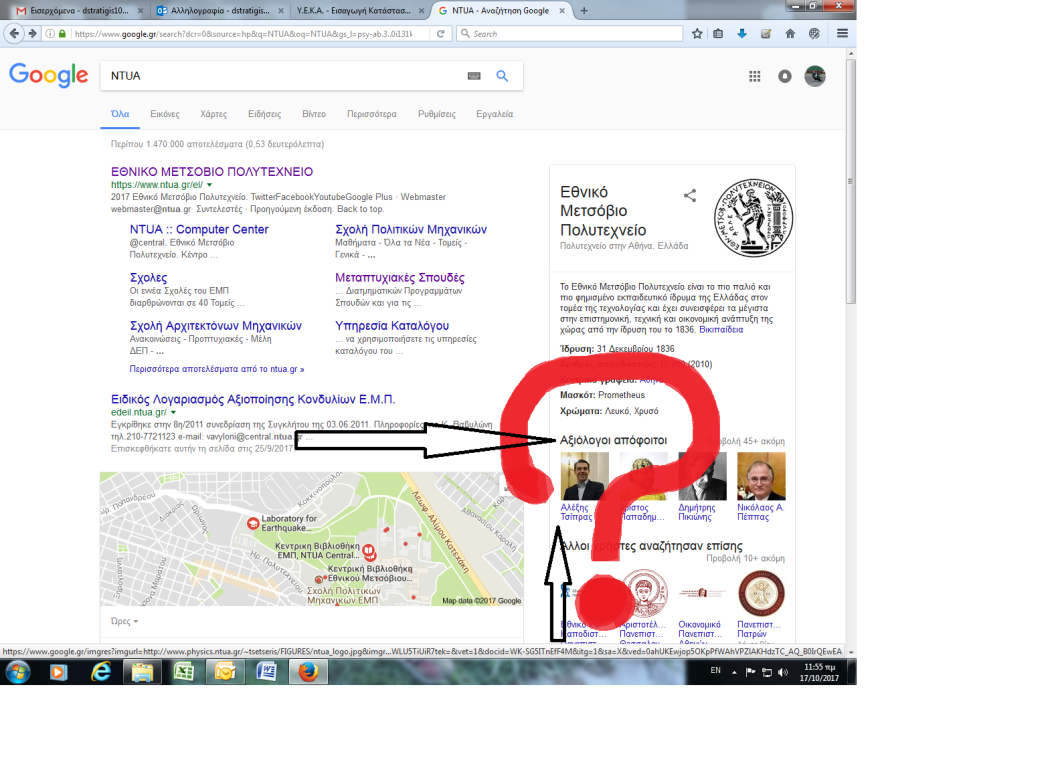Open the NTUA :: Computer Center link
The height and width of the screenshot is (768, 1060).
[x=199, y=230]
